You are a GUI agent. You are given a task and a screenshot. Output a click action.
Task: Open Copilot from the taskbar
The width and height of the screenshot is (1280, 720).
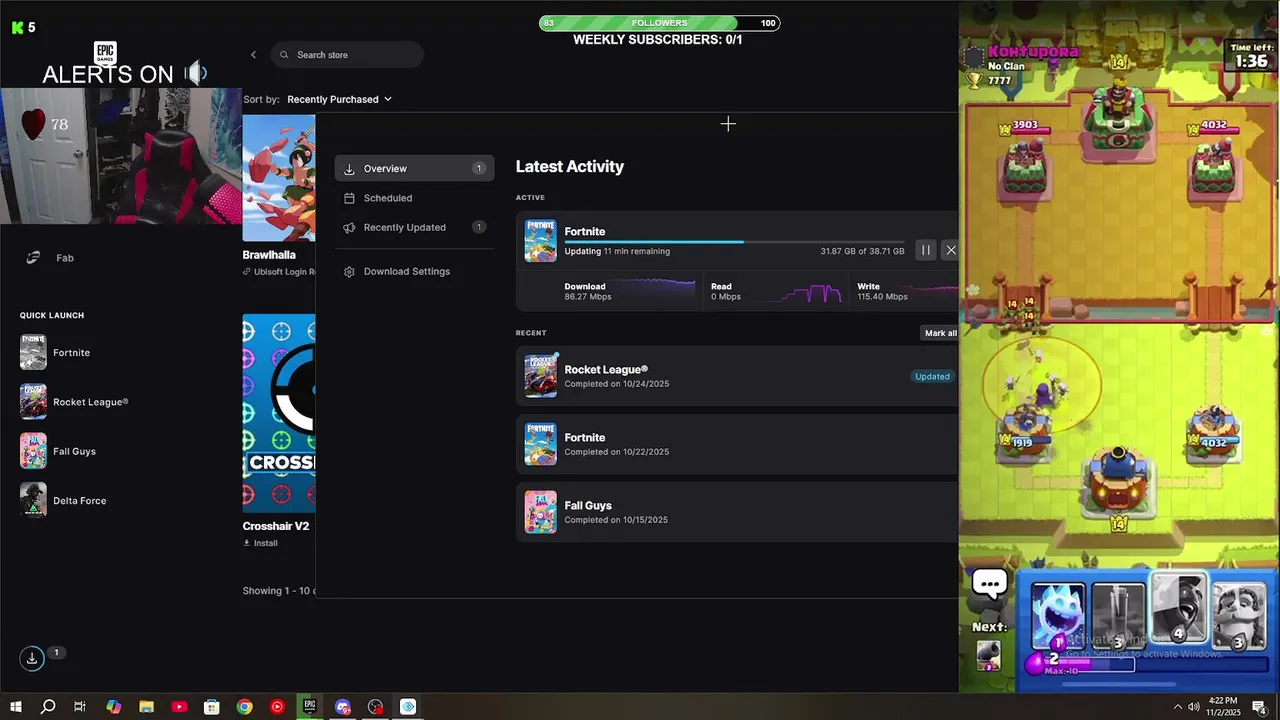pyautogui.click(x=113, y=707)
